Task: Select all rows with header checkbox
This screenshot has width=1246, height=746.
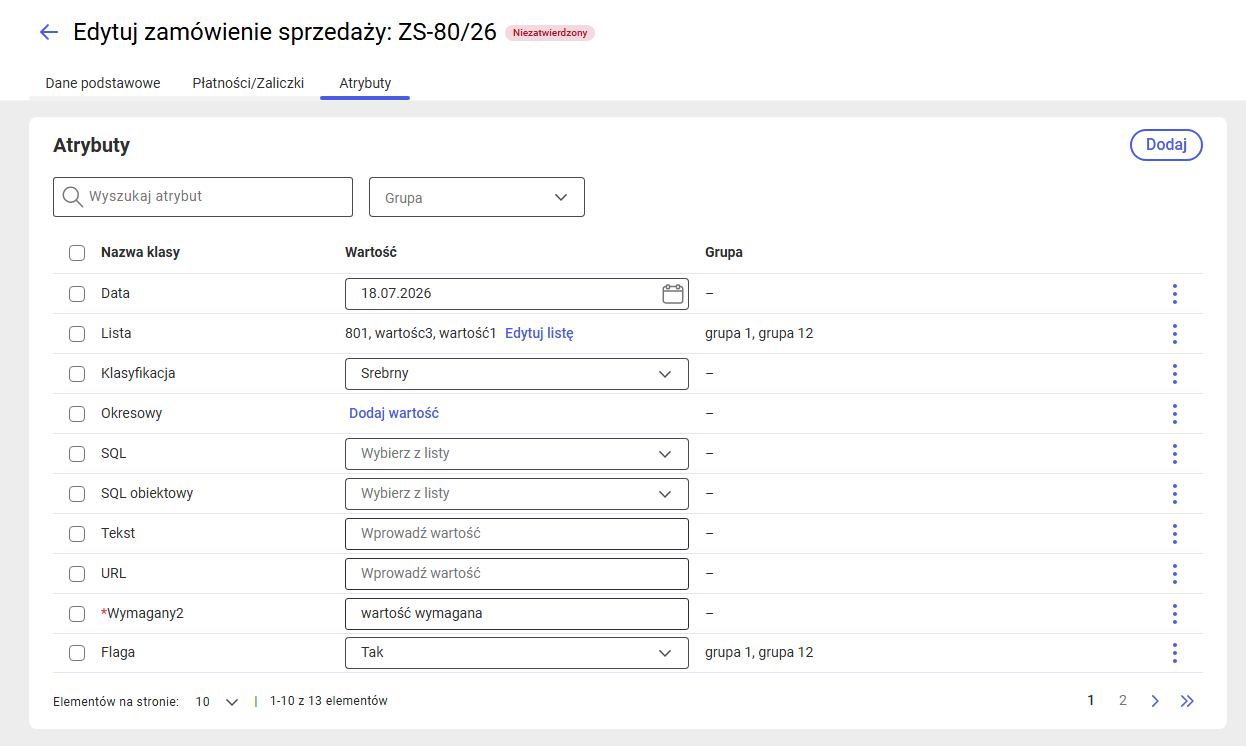Action: pos(77,253)
